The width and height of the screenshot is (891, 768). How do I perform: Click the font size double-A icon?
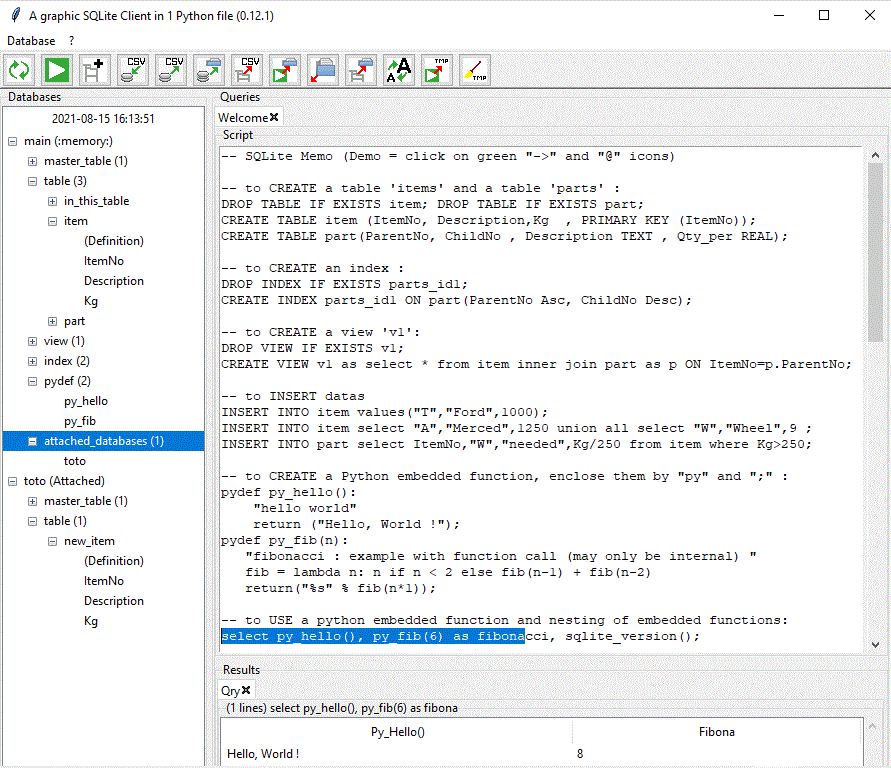[399, 70]
